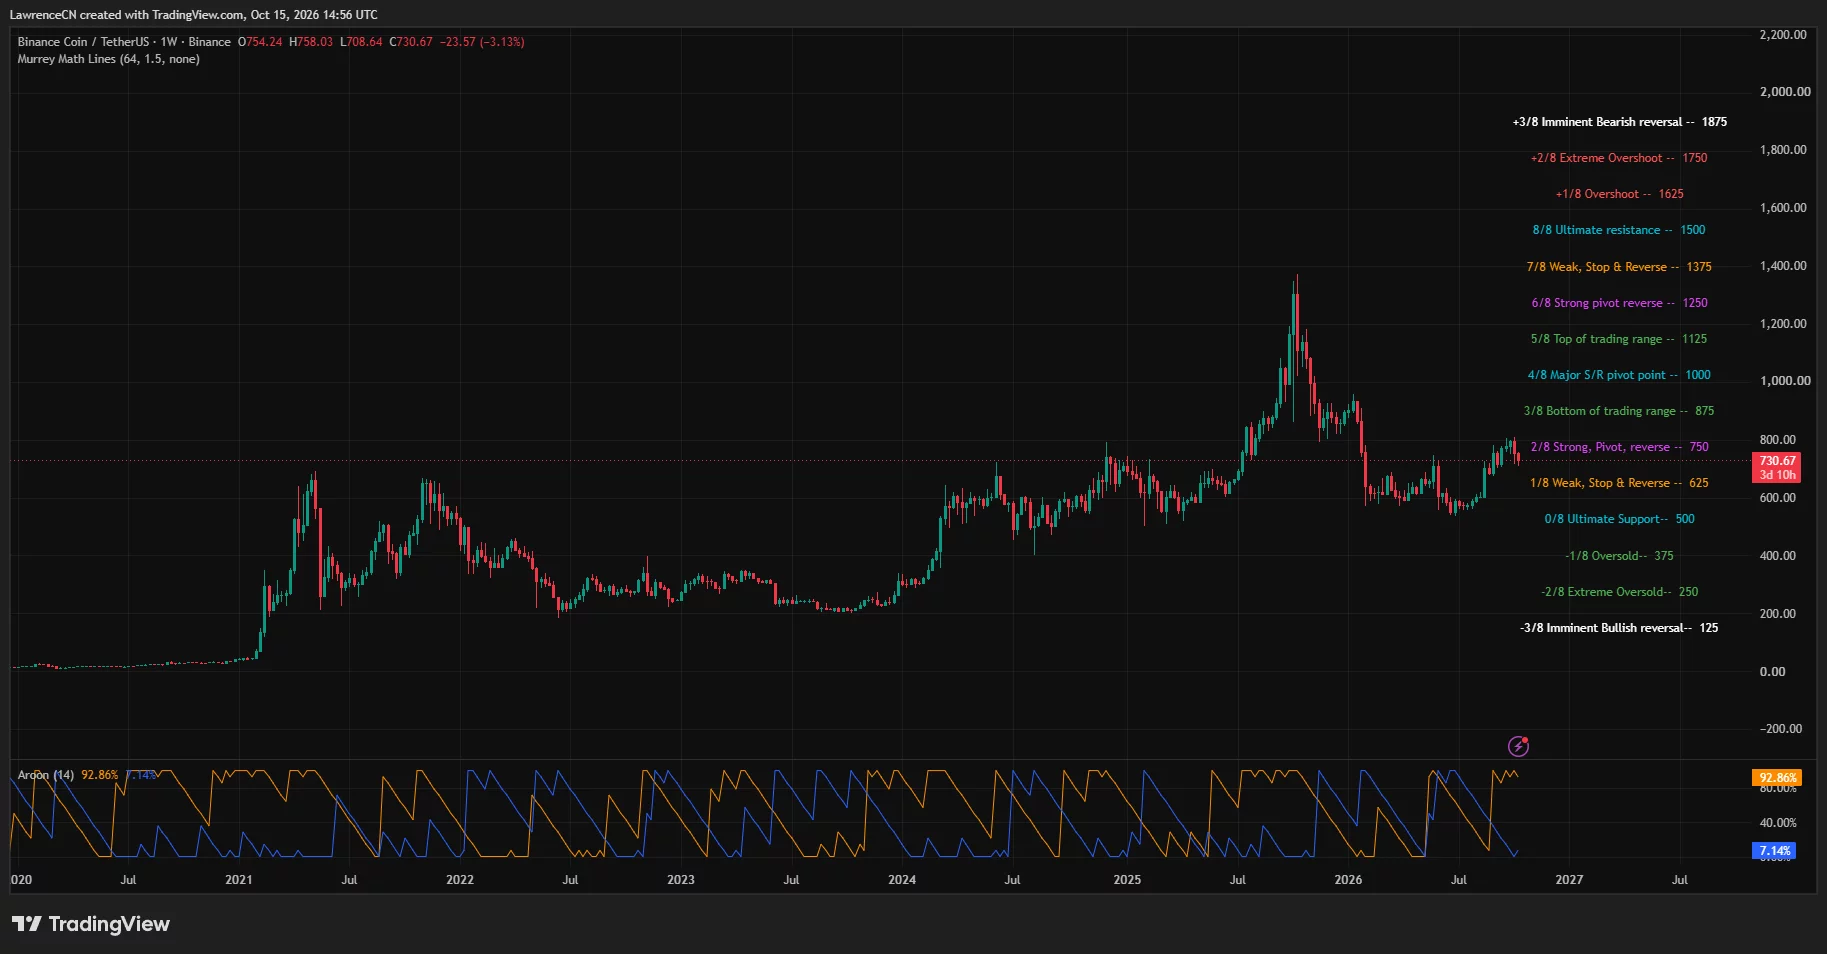1827x954 pixels.
Task: Click the 1,000.00 price axis label
Action: pos(1785,381)
